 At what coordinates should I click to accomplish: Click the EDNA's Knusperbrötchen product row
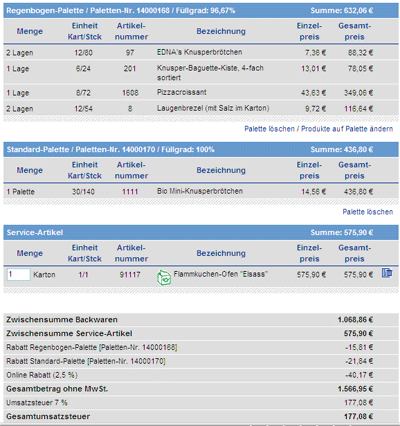201,52
